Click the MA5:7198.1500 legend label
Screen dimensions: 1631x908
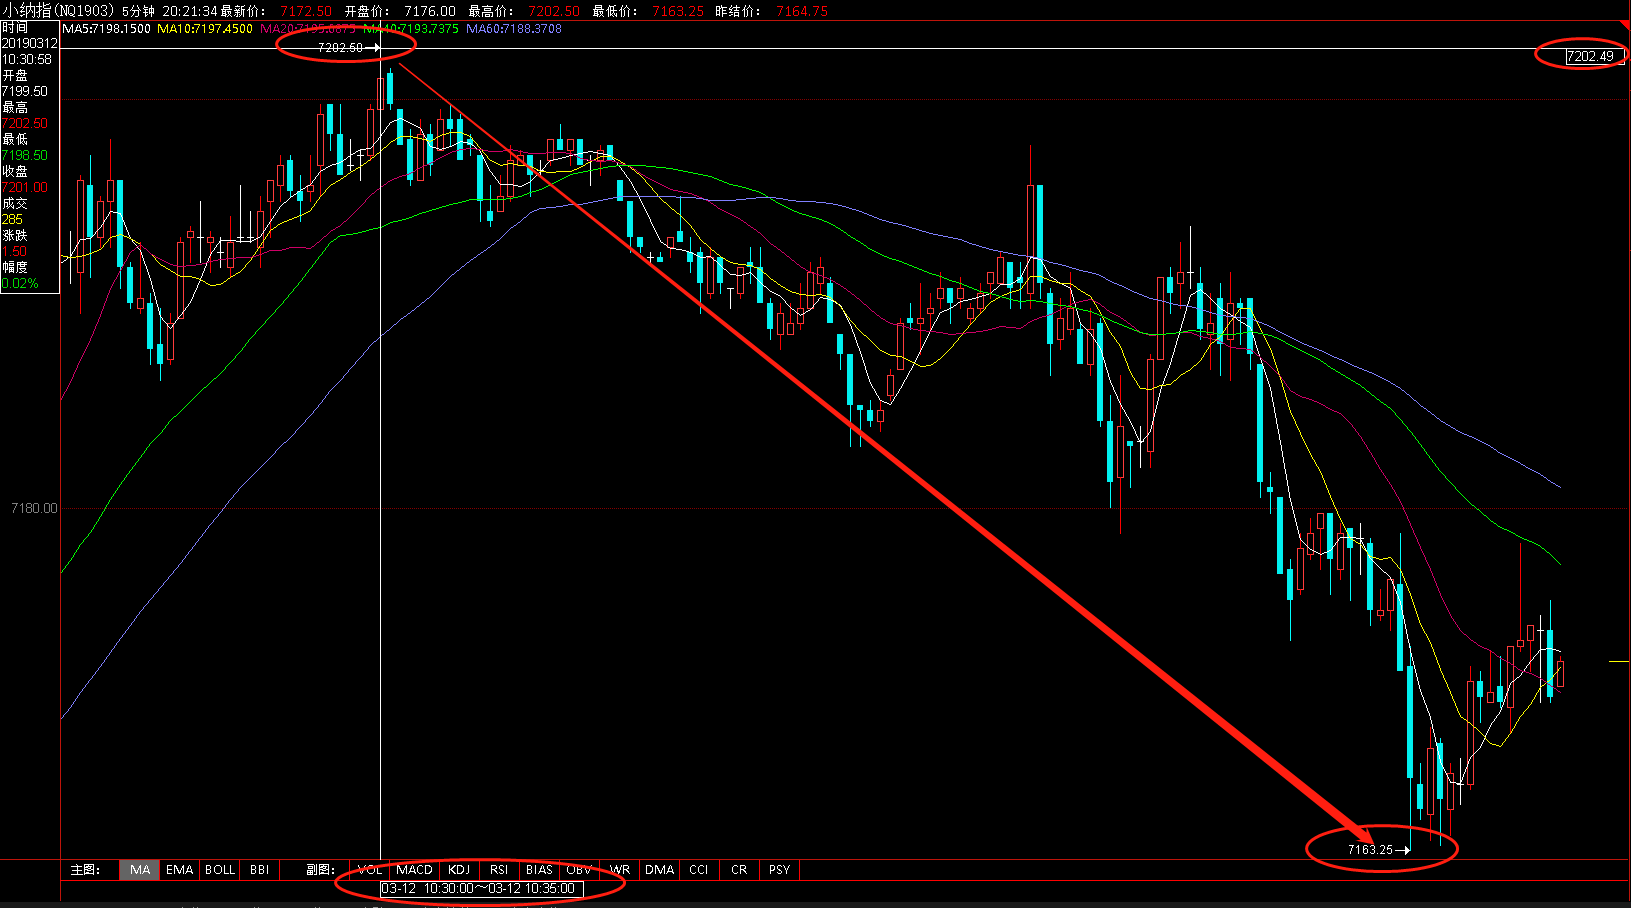[107, 29]
